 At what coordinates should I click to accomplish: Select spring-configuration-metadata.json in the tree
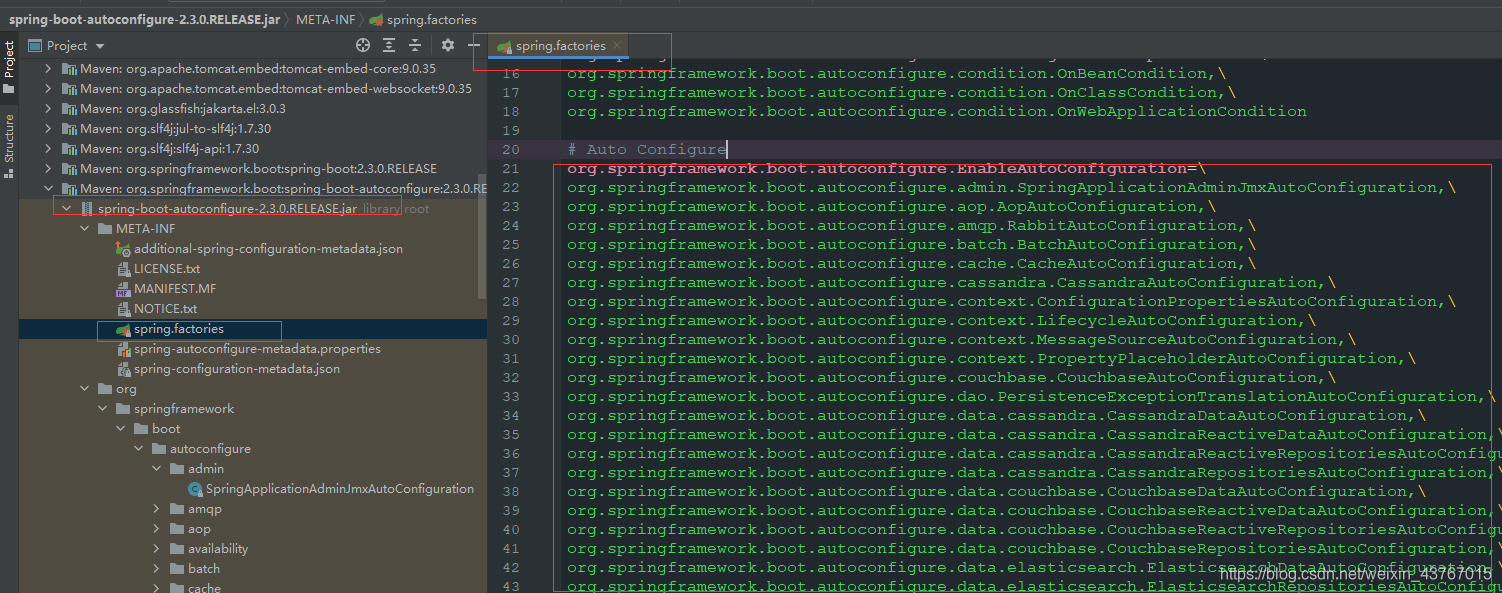coord(236,369)
